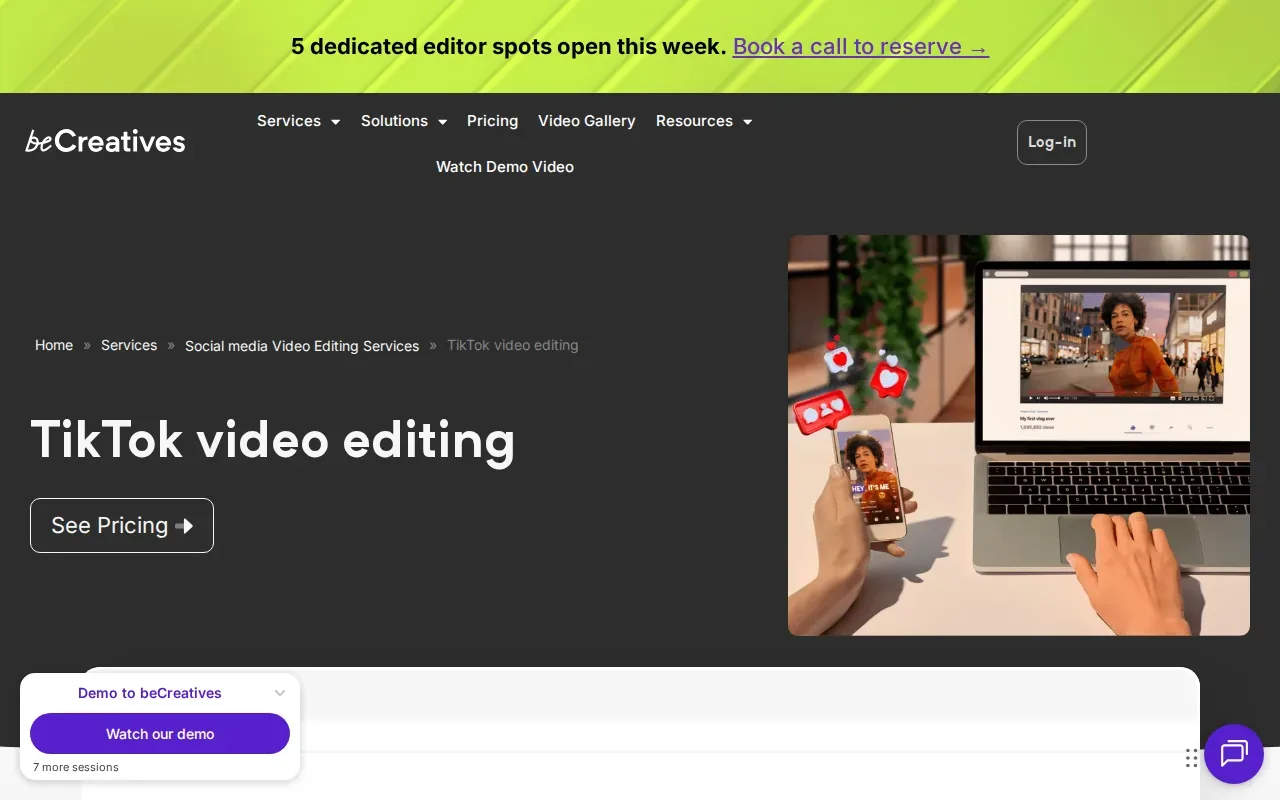Follow the Book a call to reserve link
The width and height of the screenshot is (1280, 800).
pos(861,46)
